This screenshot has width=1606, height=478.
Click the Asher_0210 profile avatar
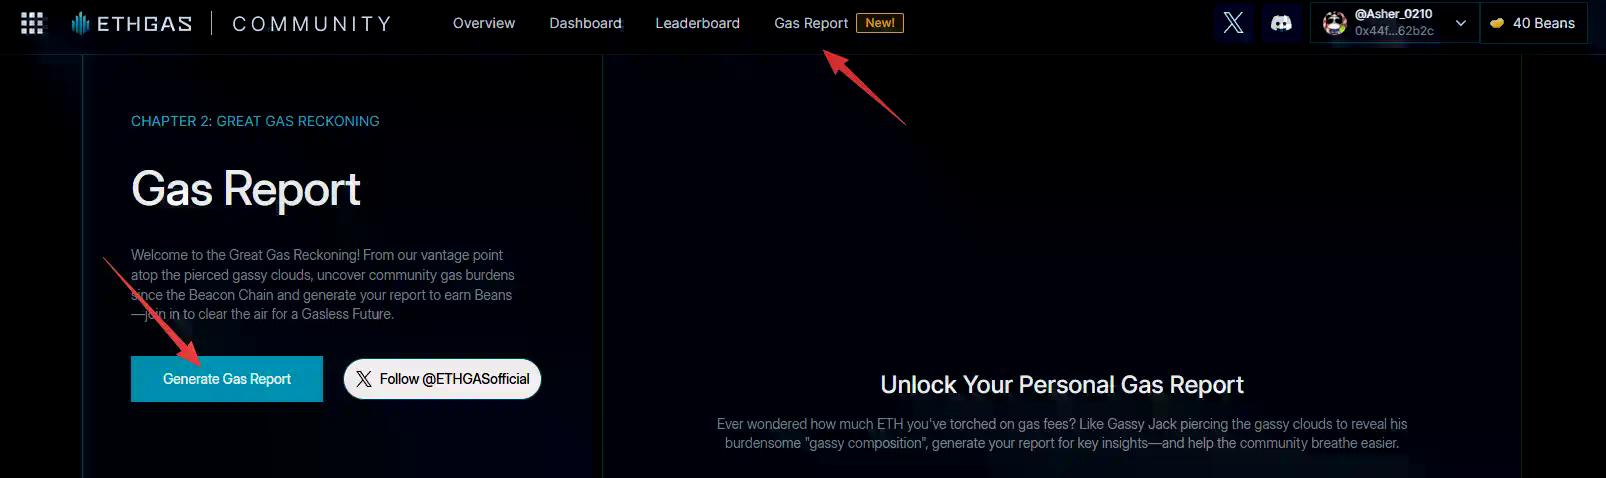point(1334,23)
